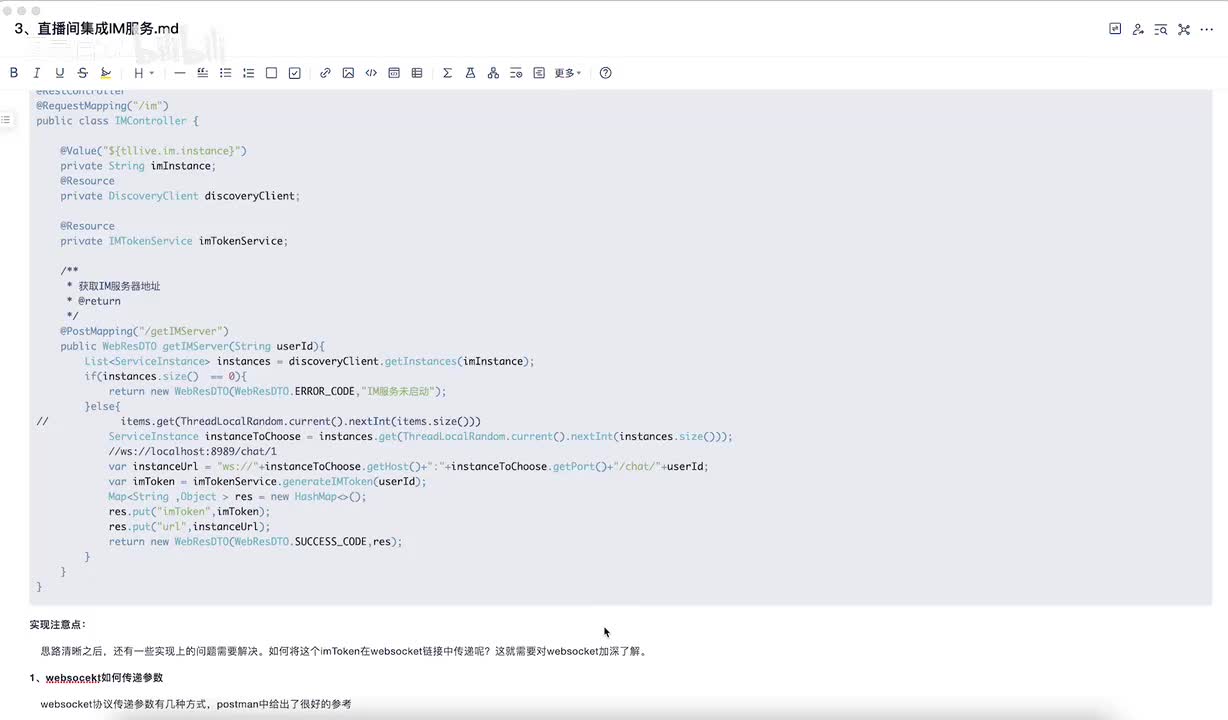This screenshot has width=1228, height=720.
Task: Insert inline code
Action: [371, 73]
